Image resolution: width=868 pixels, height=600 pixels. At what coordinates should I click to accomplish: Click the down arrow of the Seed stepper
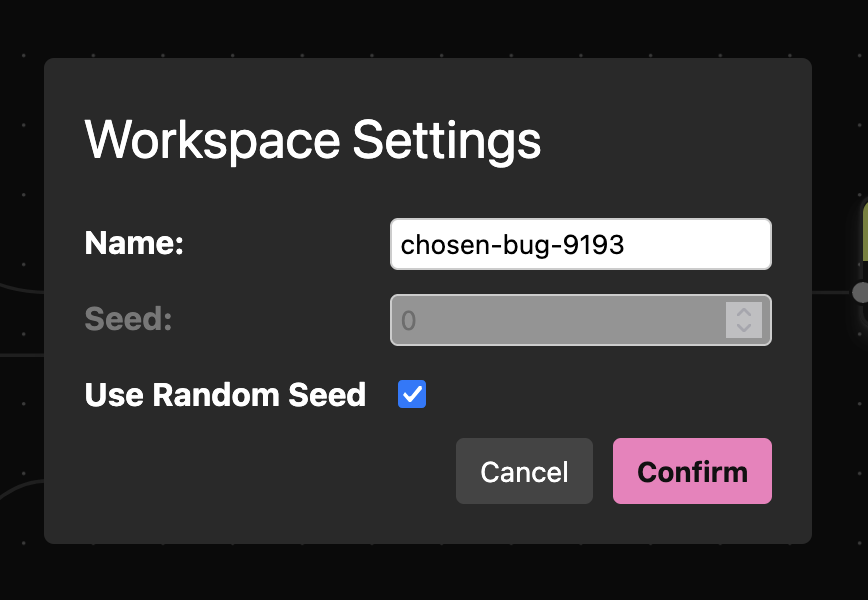tap(743, 327)
